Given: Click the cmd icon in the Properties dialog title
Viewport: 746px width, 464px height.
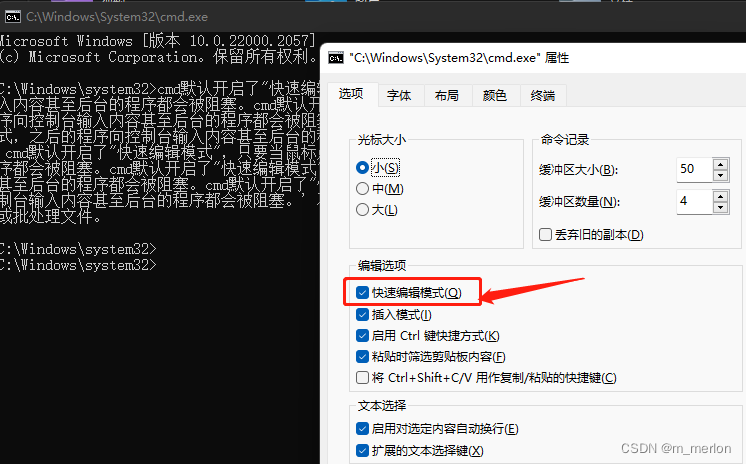Looking at the screenshot, I should tap(336, 58).
